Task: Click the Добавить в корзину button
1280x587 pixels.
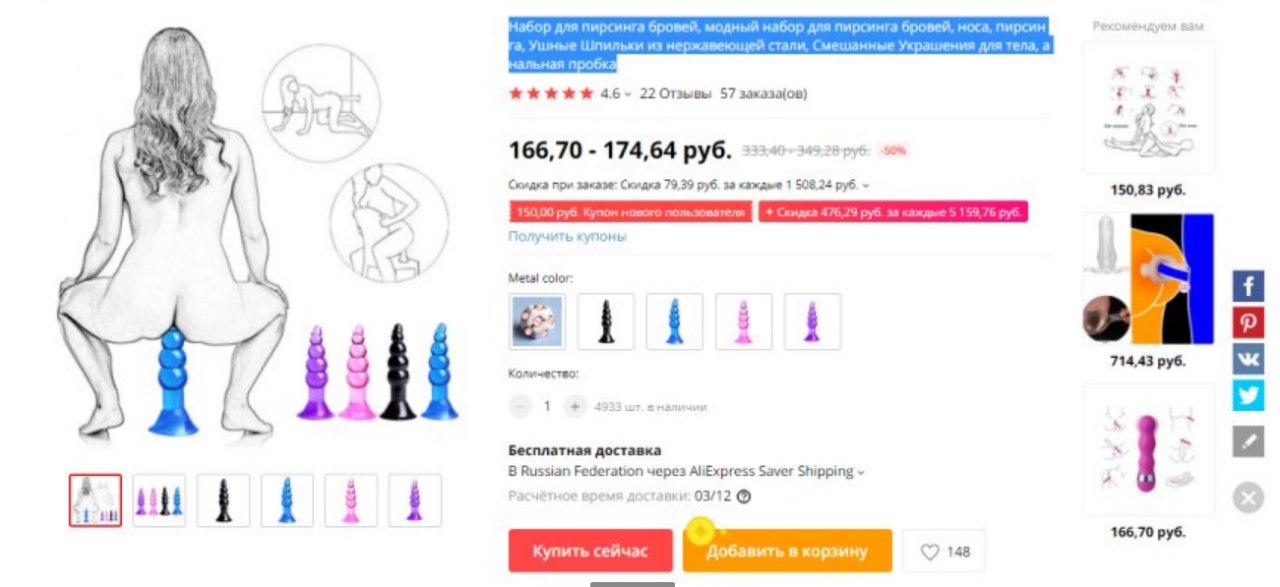Action: (x=787, y=551)
